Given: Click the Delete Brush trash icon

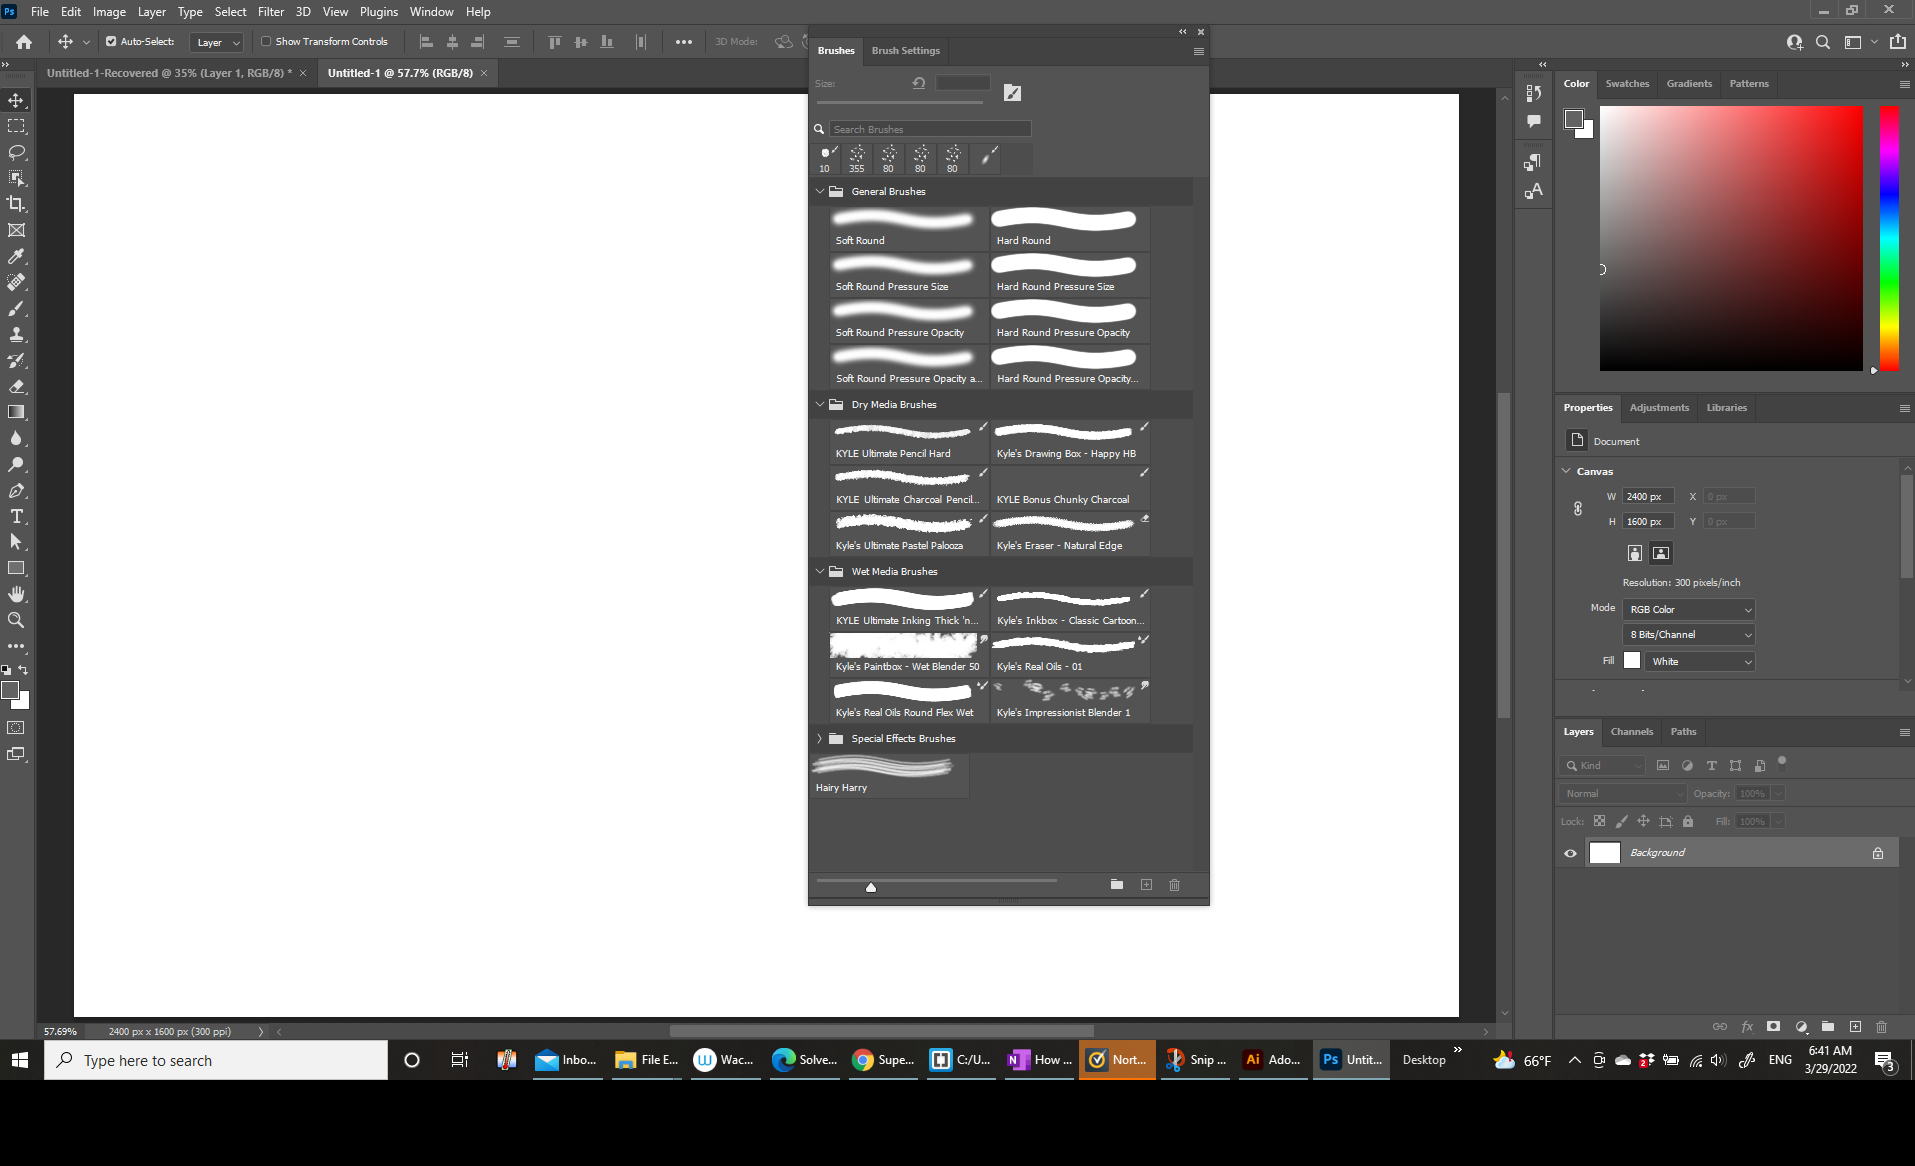Looking at the screenshot, I should (x=1175, y=885).
